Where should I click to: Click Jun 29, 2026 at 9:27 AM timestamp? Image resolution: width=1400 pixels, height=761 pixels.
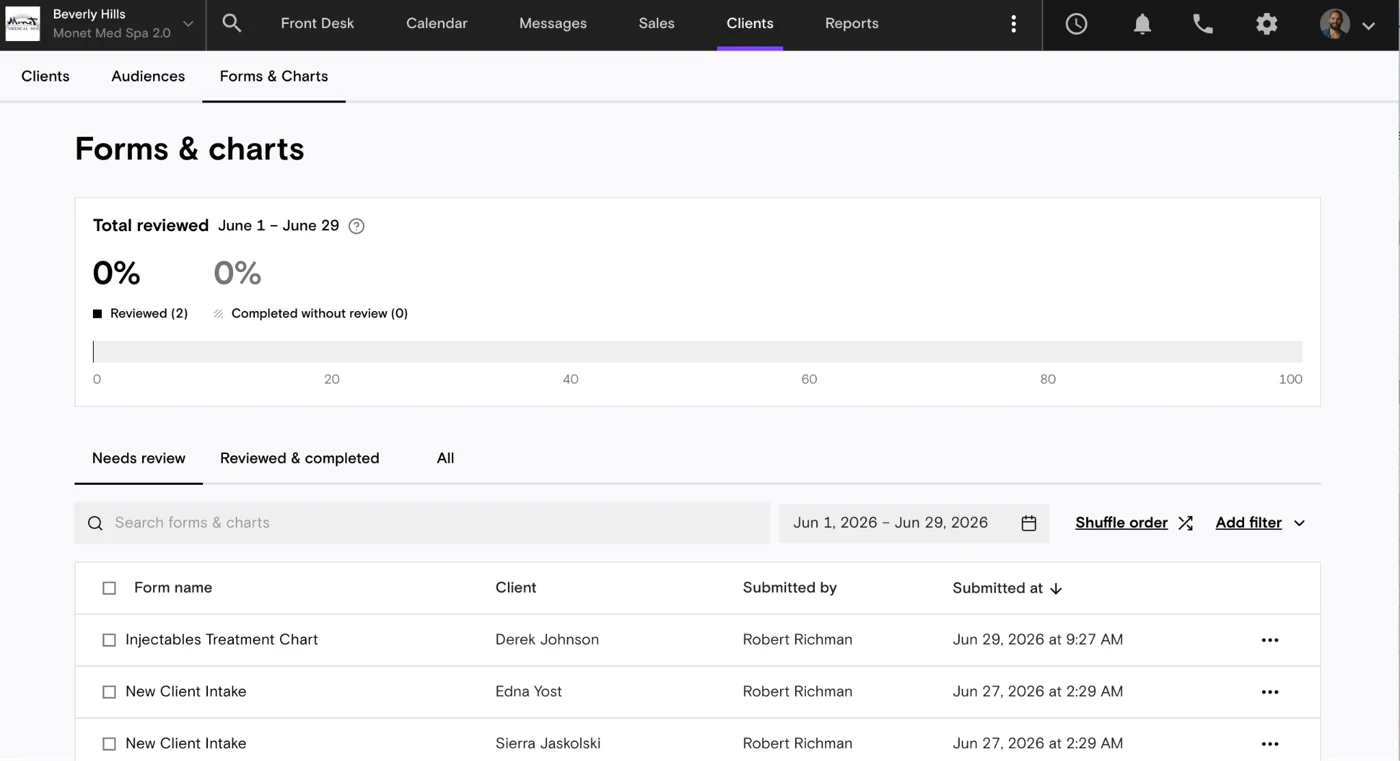point(1038,640)
